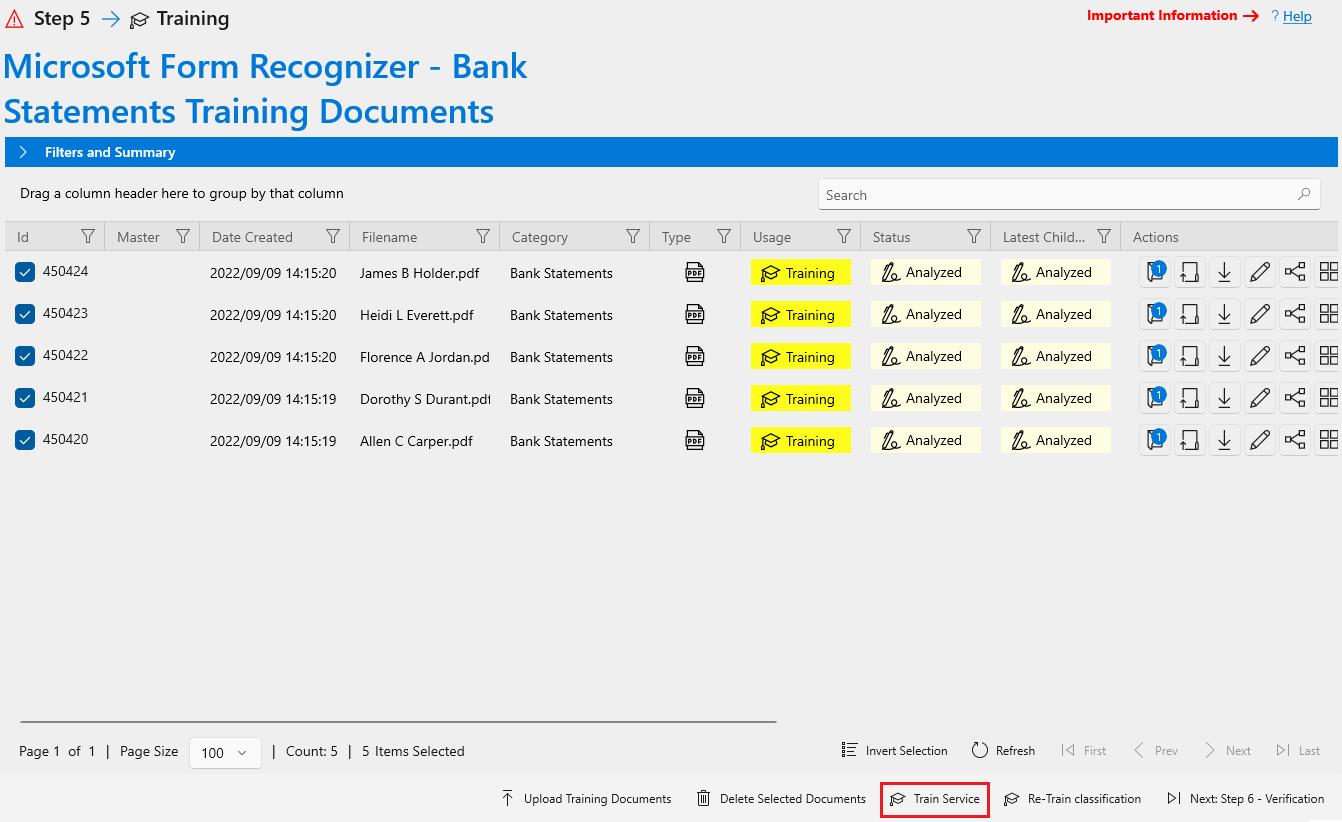Click the red warning triangle icon by Step 5
This screenshot has height=822, width=1342.
coord(15,19)
